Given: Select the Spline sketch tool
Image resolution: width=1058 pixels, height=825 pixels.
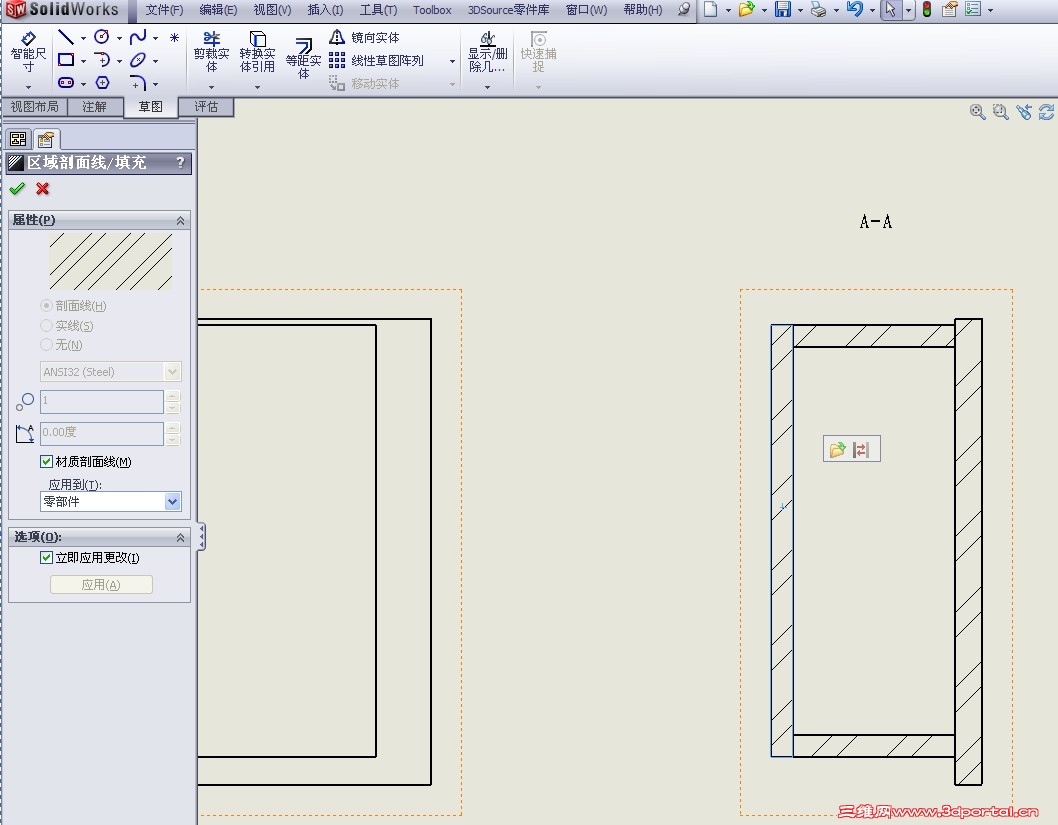Looking at the screenshot, I should 138,37.
